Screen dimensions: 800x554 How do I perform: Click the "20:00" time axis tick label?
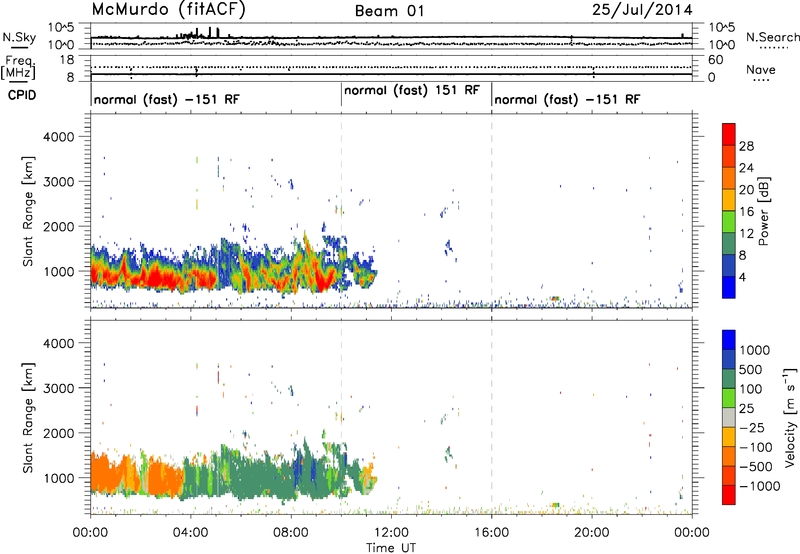point(591,533)
